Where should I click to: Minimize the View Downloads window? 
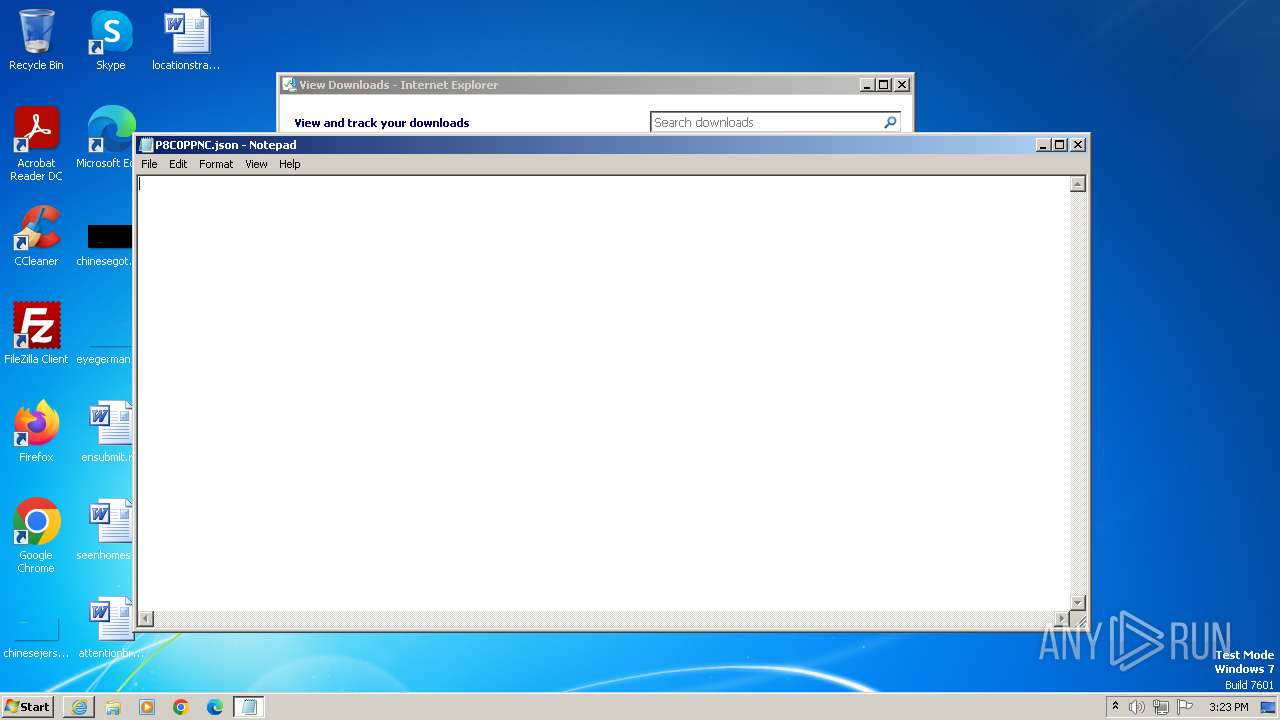click(x=867, y=85)
